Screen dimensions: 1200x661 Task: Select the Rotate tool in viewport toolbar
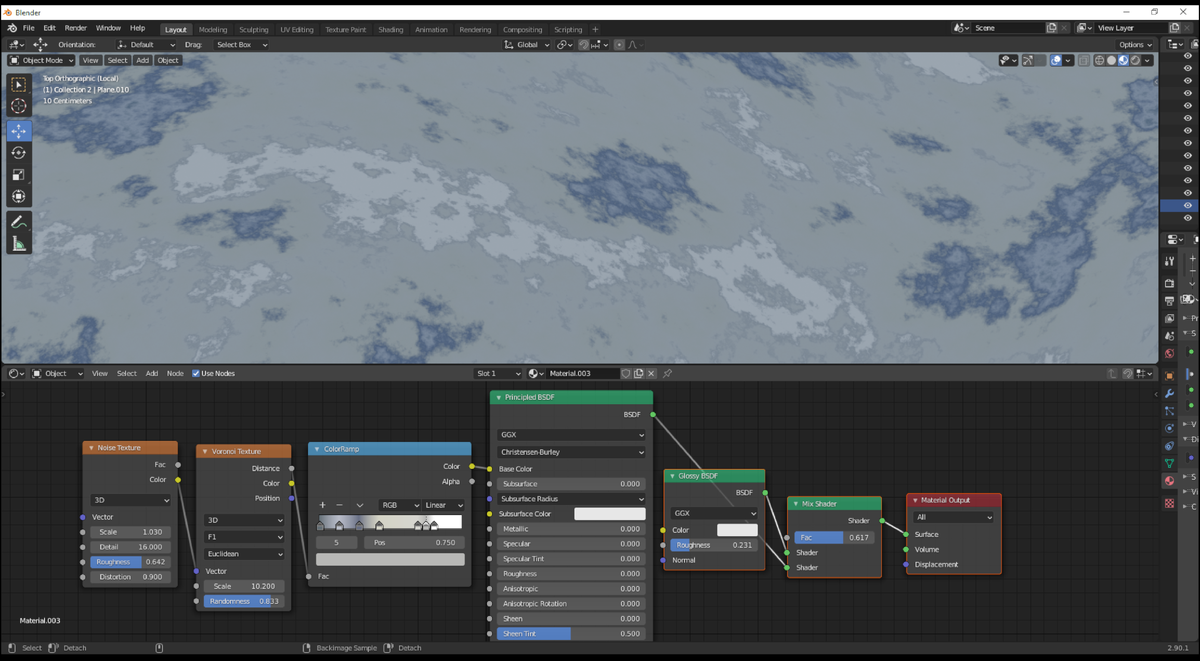pos(18,152)
